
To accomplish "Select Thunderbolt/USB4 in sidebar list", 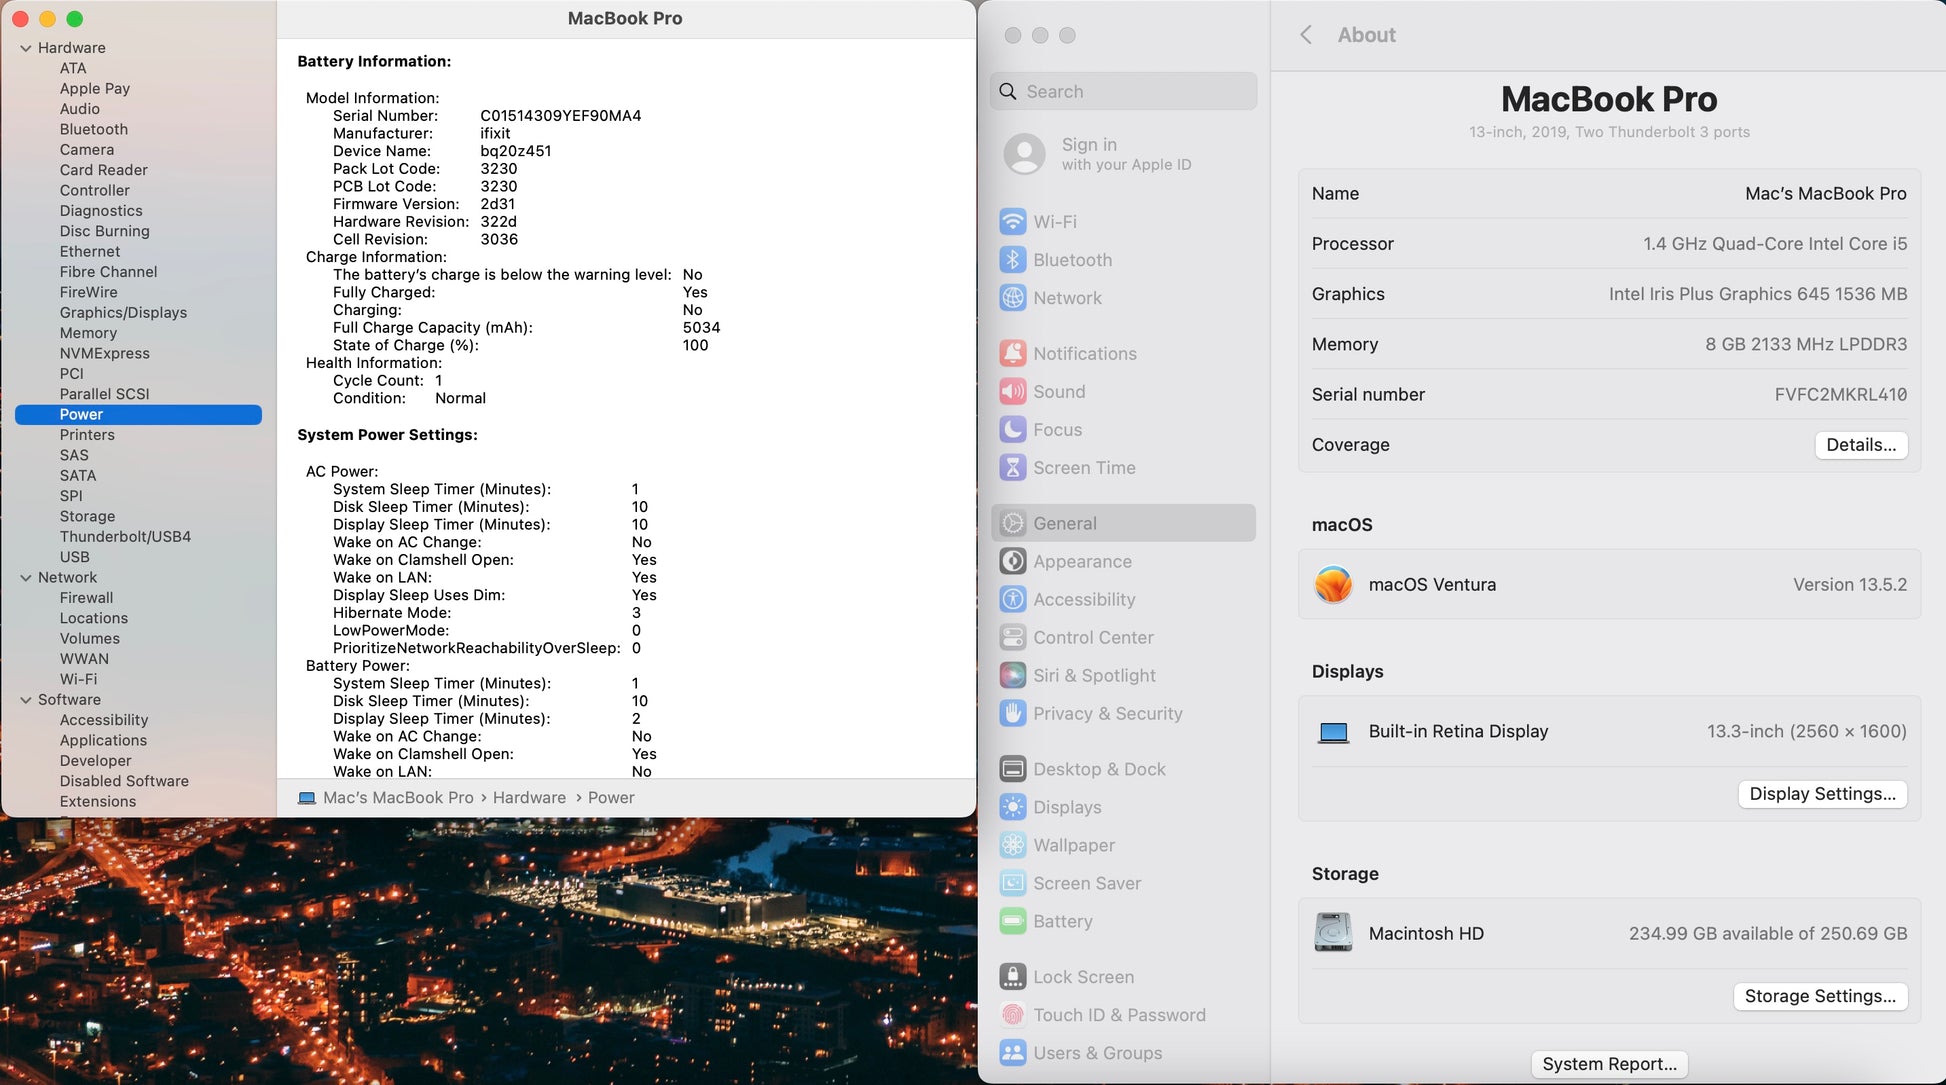I will pyautogui.click(x=125, y=536).
